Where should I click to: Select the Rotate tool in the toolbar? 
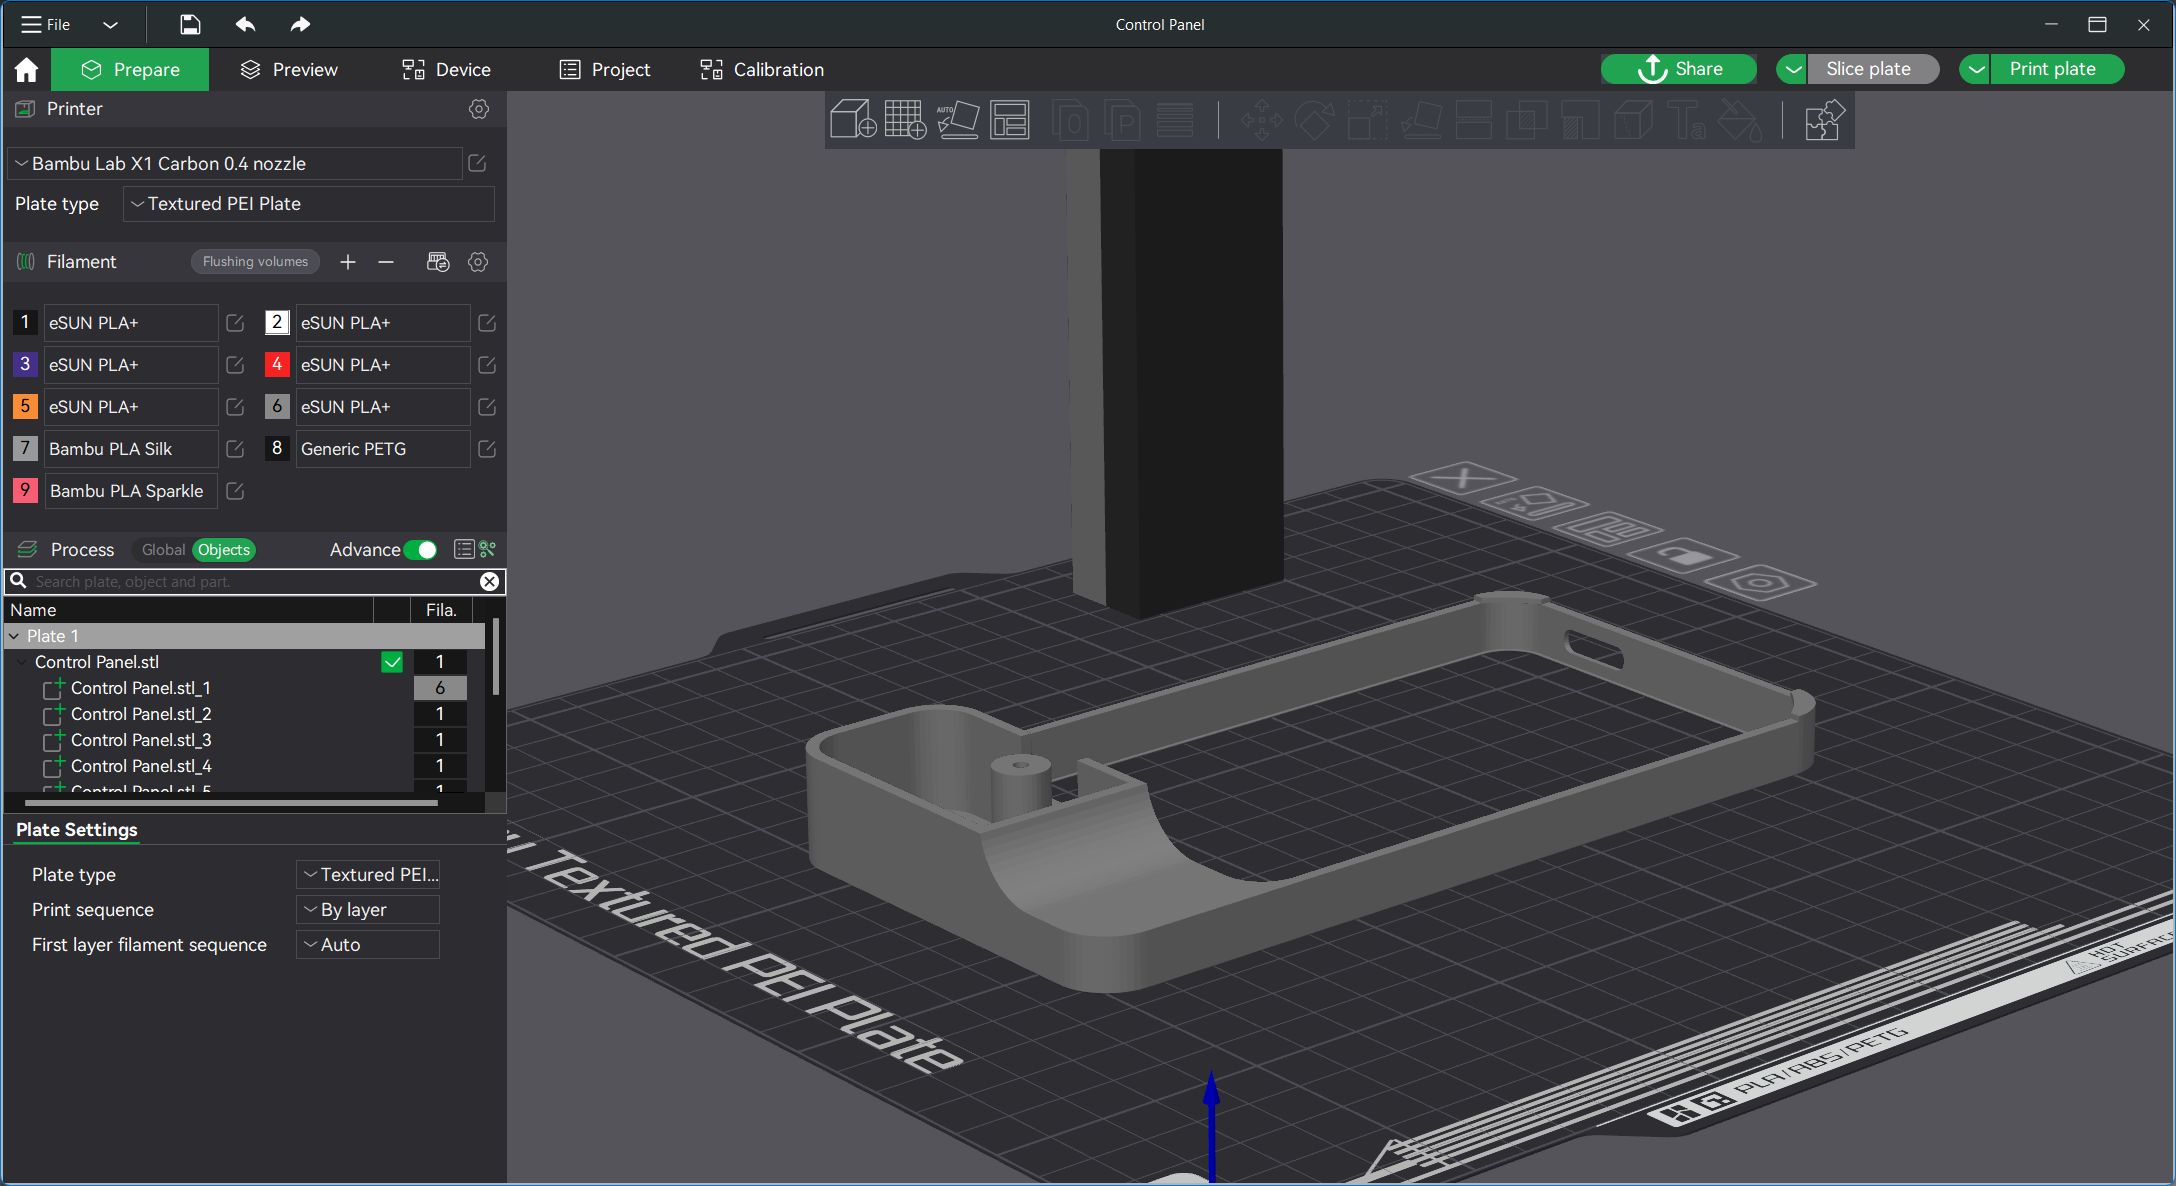coord(1315,120)
